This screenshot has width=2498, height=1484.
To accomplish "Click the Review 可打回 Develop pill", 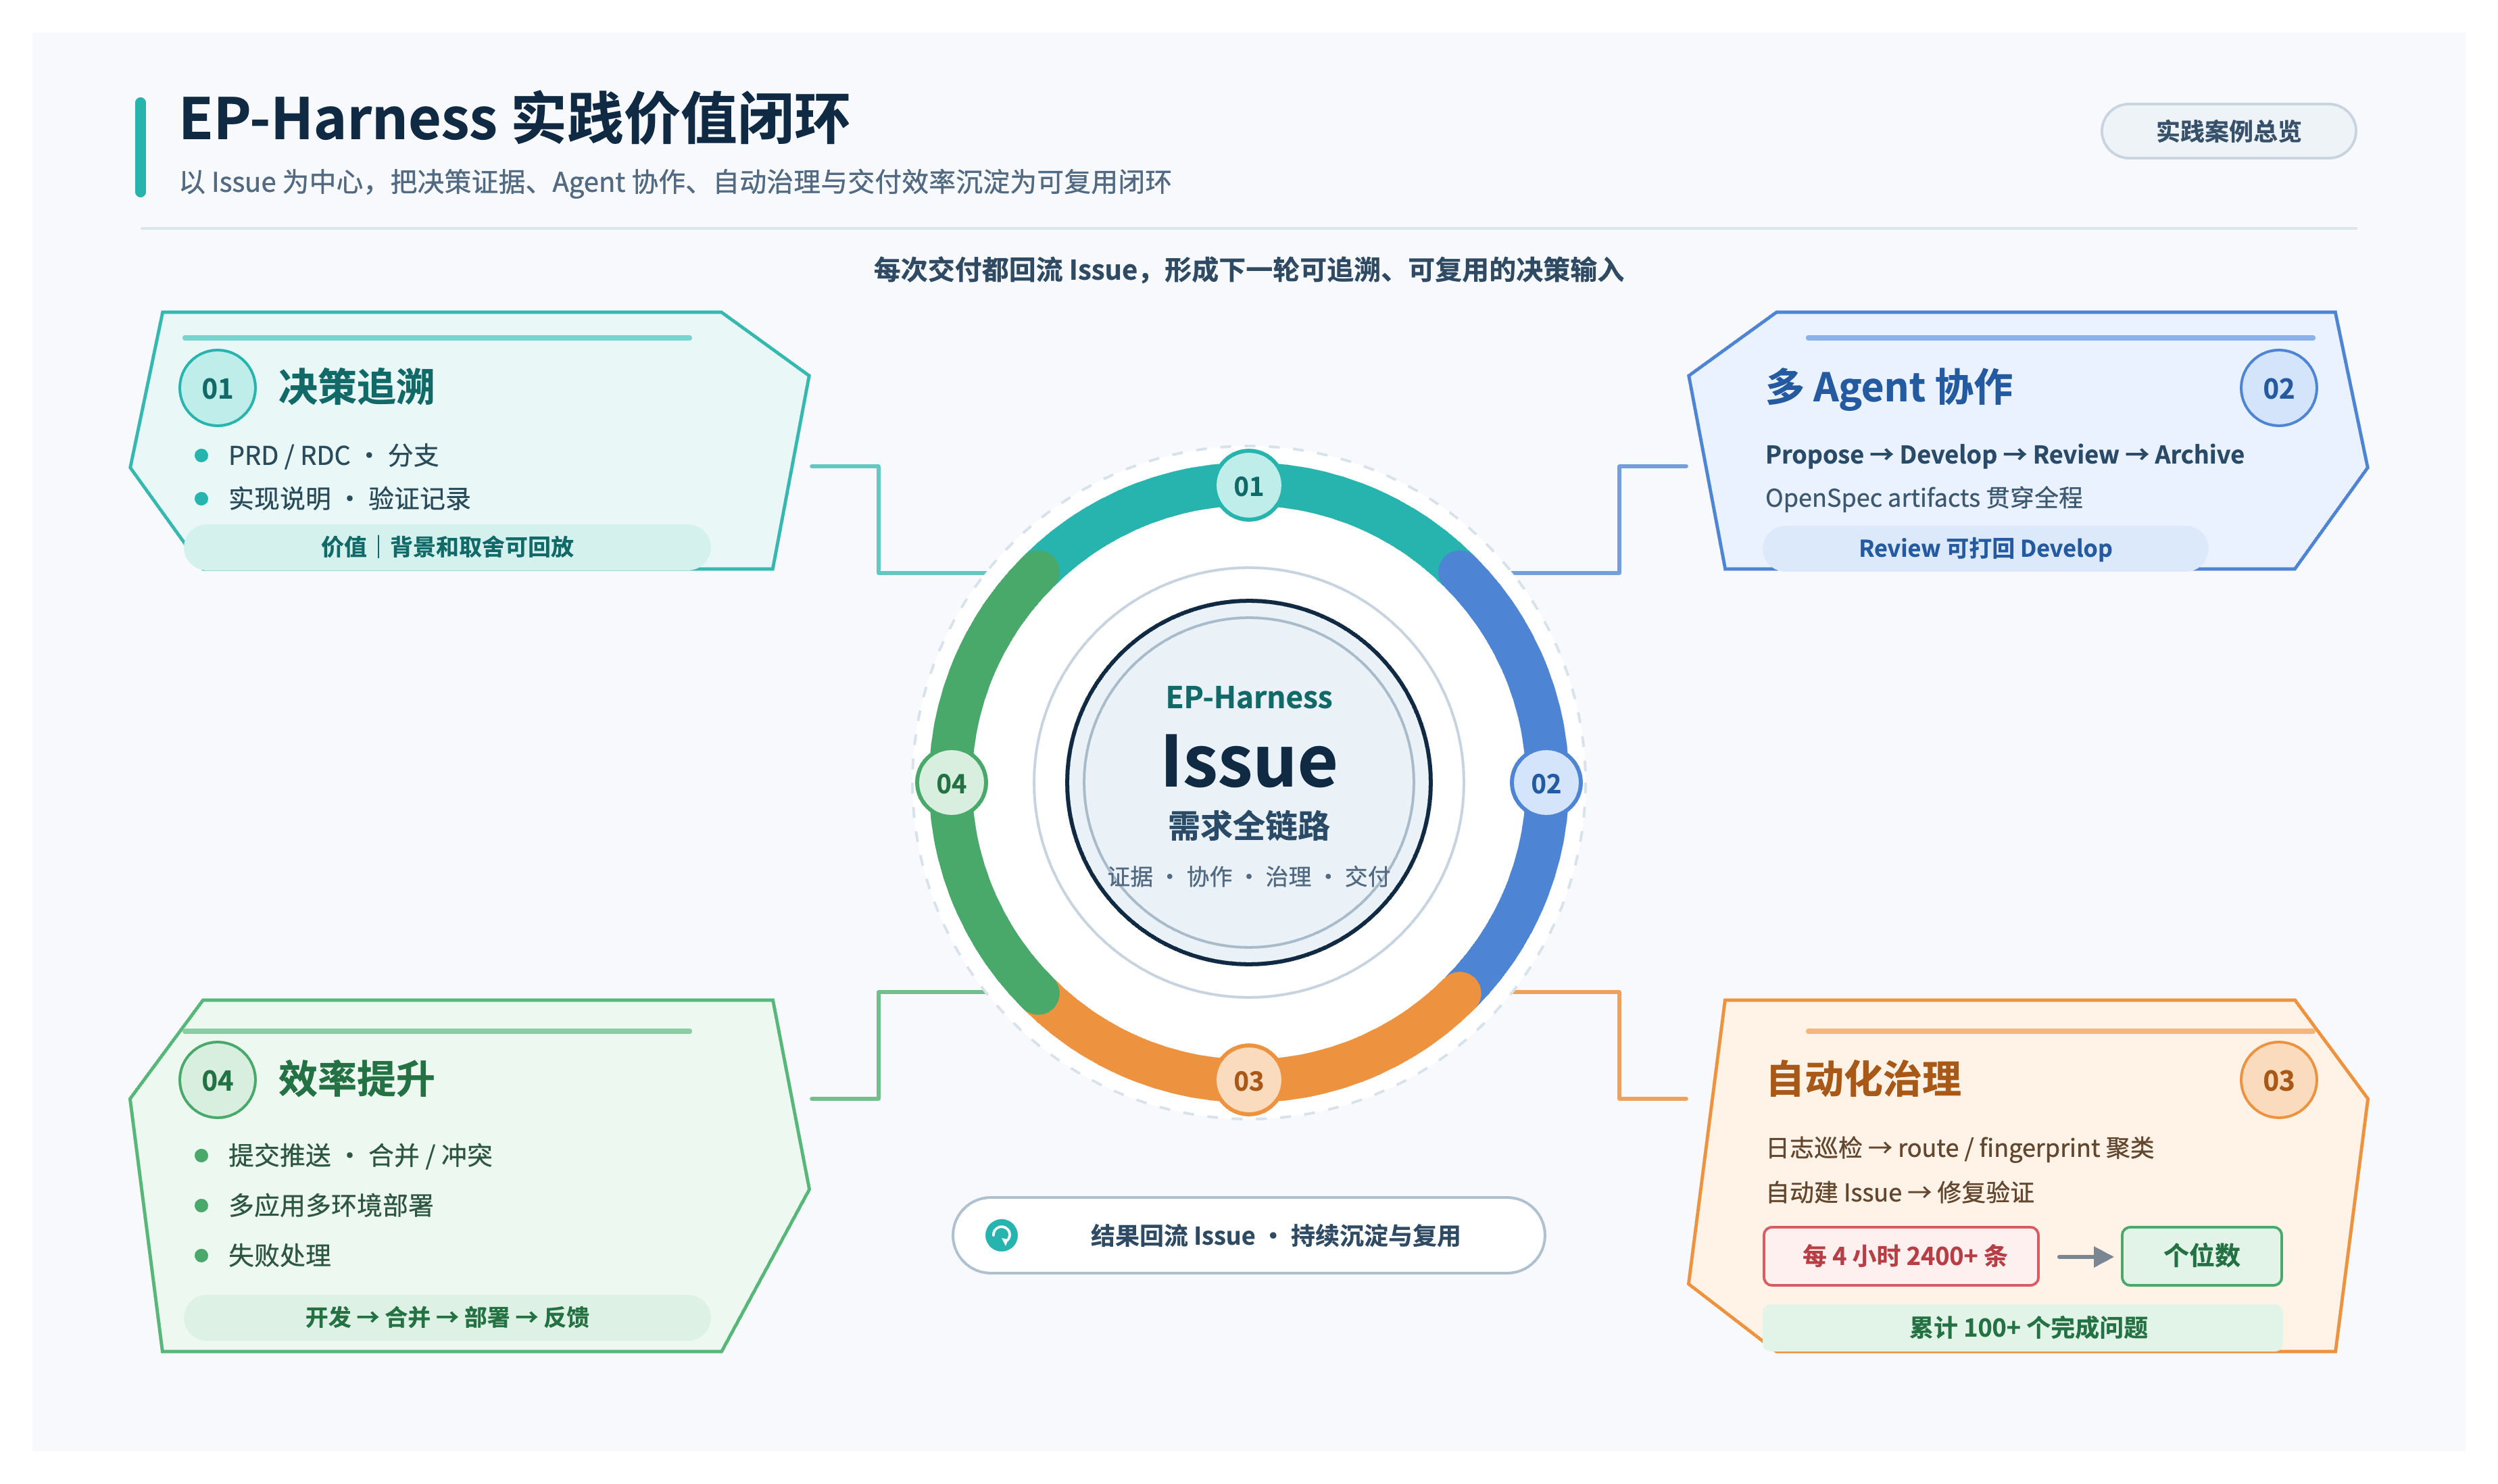I will pyautogui.click(x=1984, y=548).
